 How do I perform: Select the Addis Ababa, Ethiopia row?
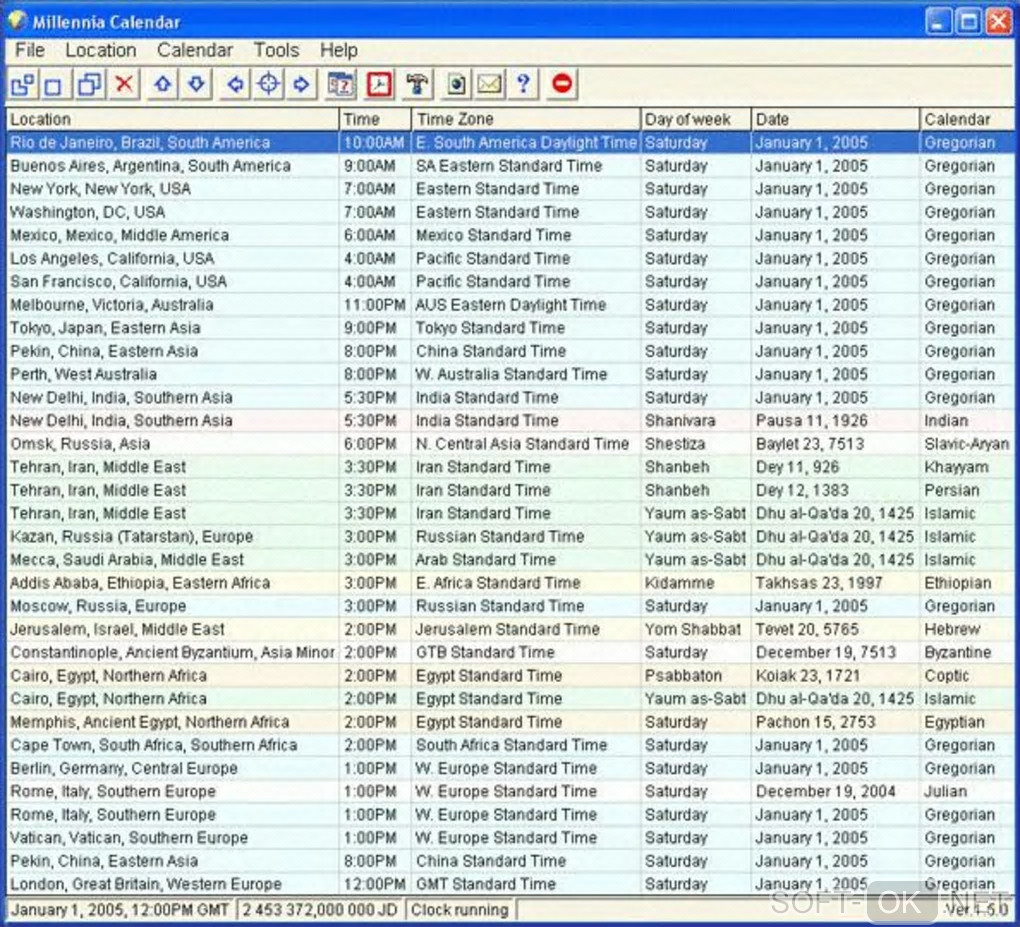510,583
